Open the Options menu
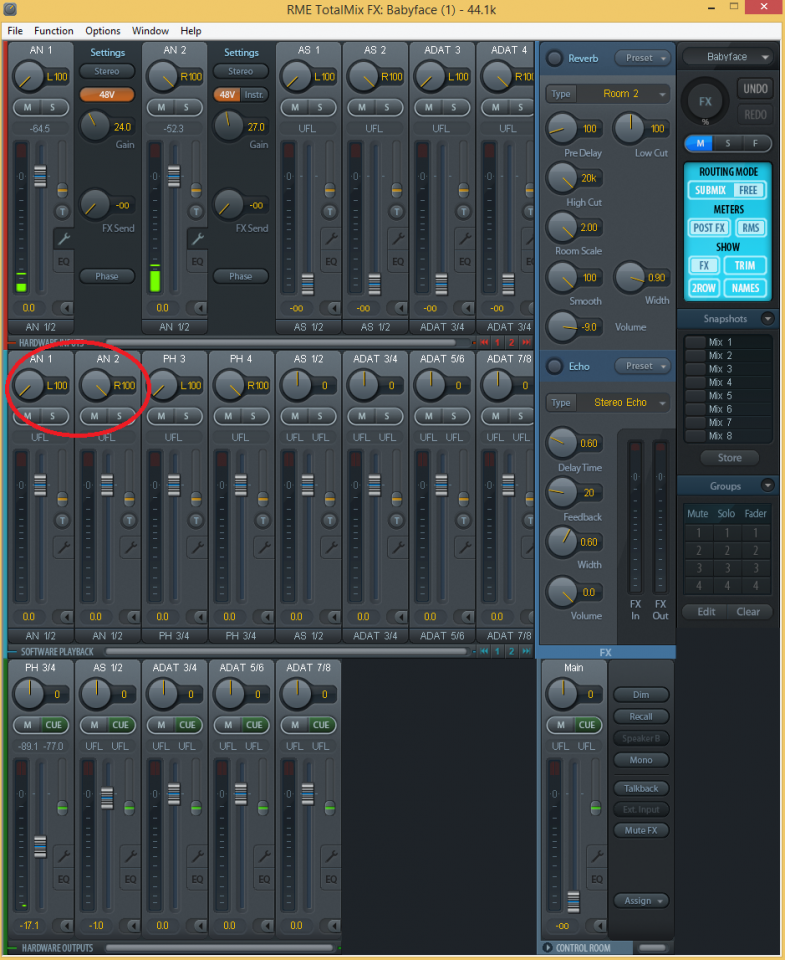This screenshot has height=960, width=785. point(103,31)
